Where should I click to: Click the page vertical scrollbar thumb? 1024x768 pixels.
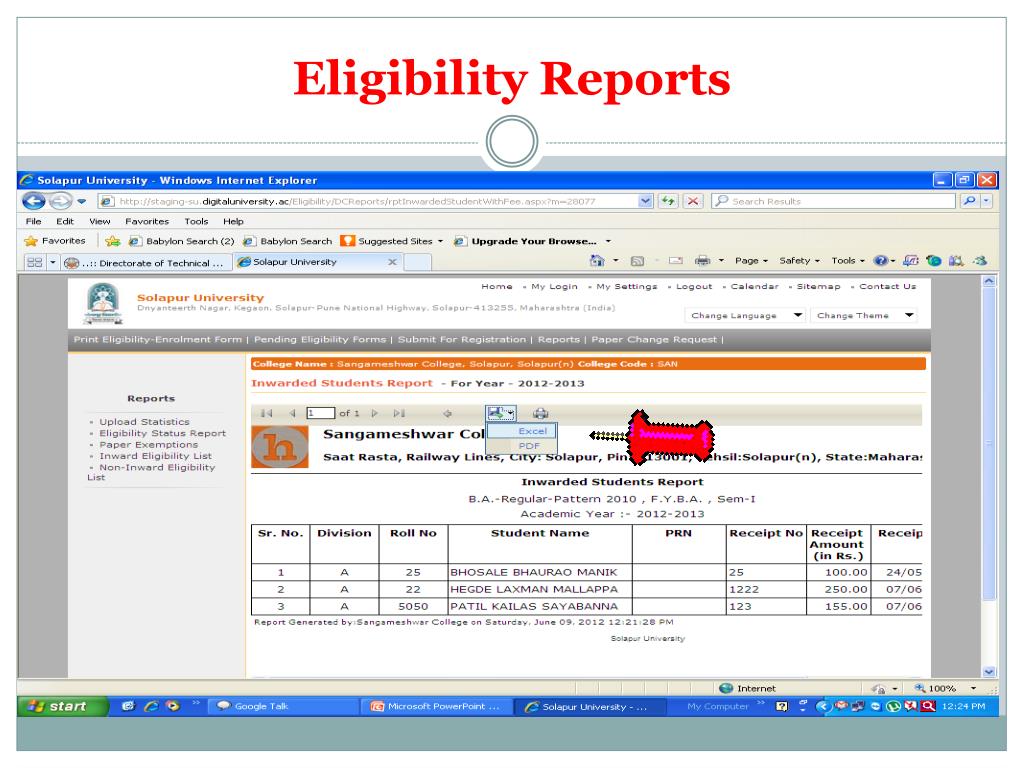[x=989, y=444]
